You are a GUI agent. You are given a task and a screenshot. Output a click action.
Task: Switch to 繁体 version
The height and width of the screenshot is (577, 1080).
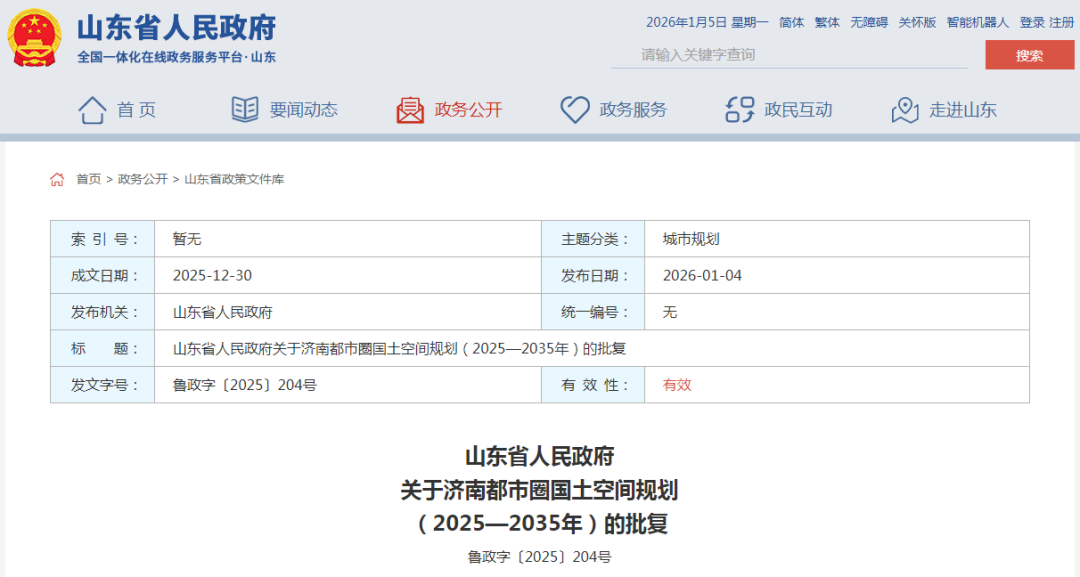click(x=827, y=20)
